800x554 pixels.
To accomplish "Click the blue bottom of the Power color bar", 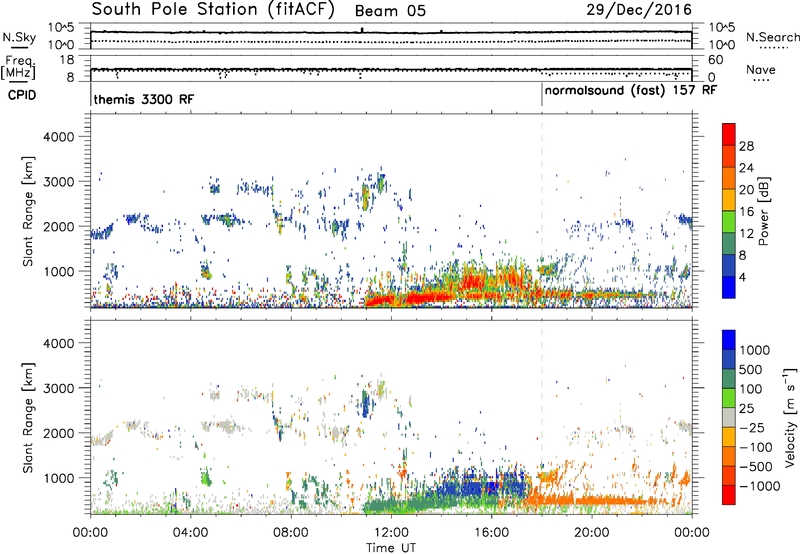I will click(729, 287).
